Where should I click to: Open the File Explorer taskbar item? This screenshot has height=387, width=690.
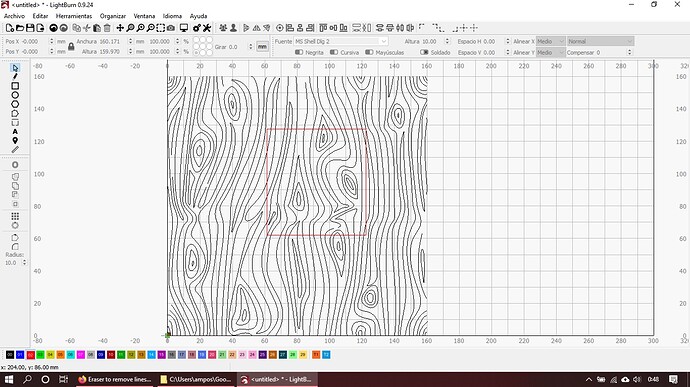(196, 379)
